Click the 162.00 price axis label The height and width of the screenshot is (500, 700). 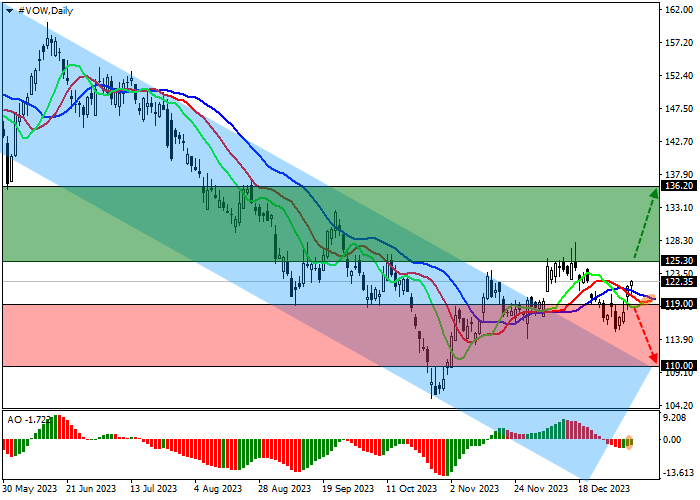(x=677, y=9)
